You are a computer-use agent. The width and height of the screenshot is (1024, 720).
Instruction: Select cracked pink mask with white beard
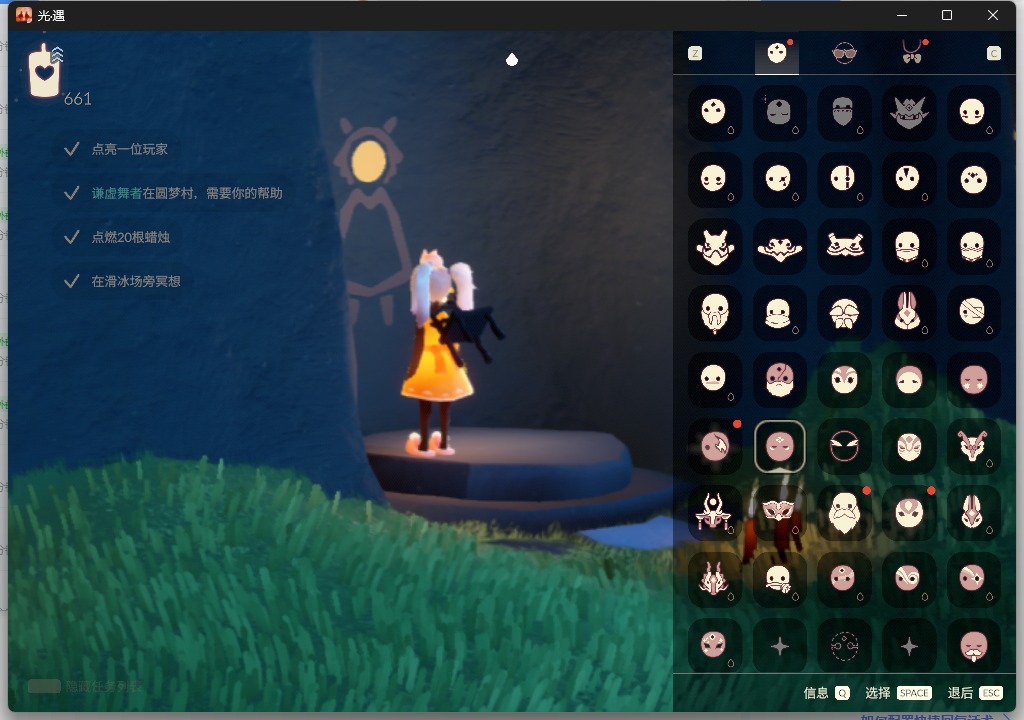tap(779, 380)
